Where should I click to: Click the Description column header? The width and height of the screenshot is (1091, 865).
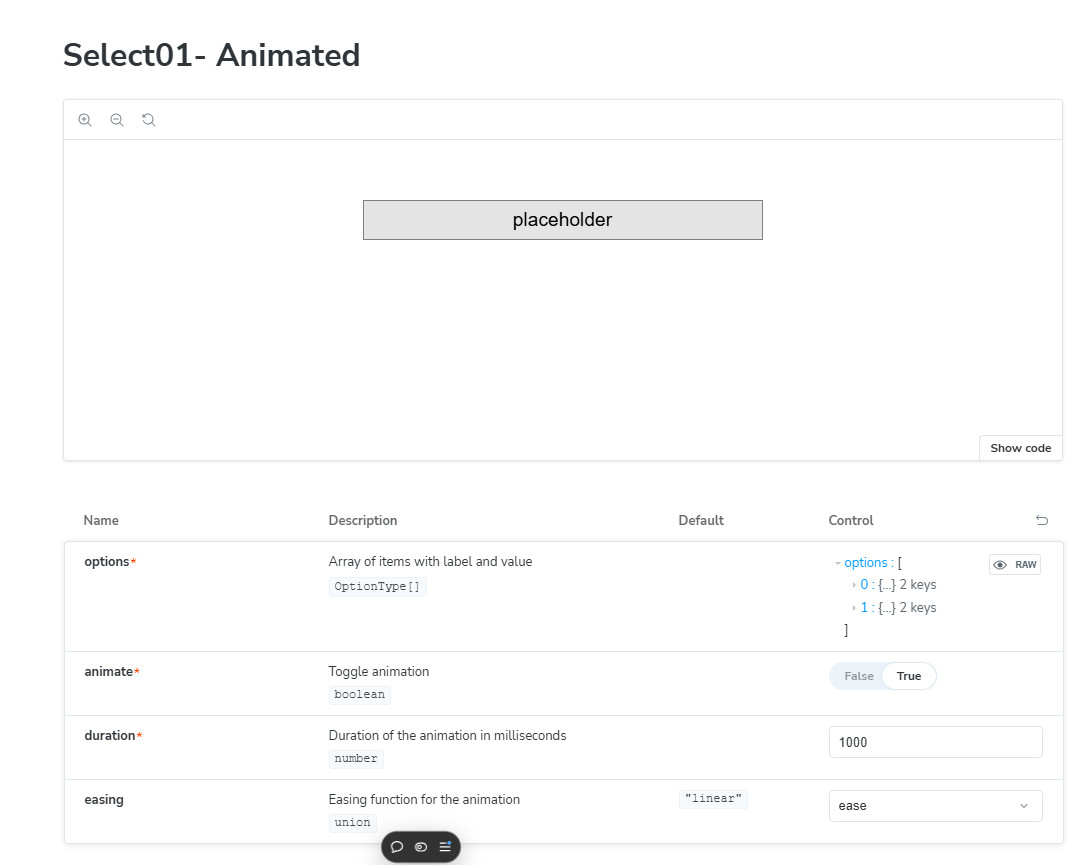tap(363, 520)
